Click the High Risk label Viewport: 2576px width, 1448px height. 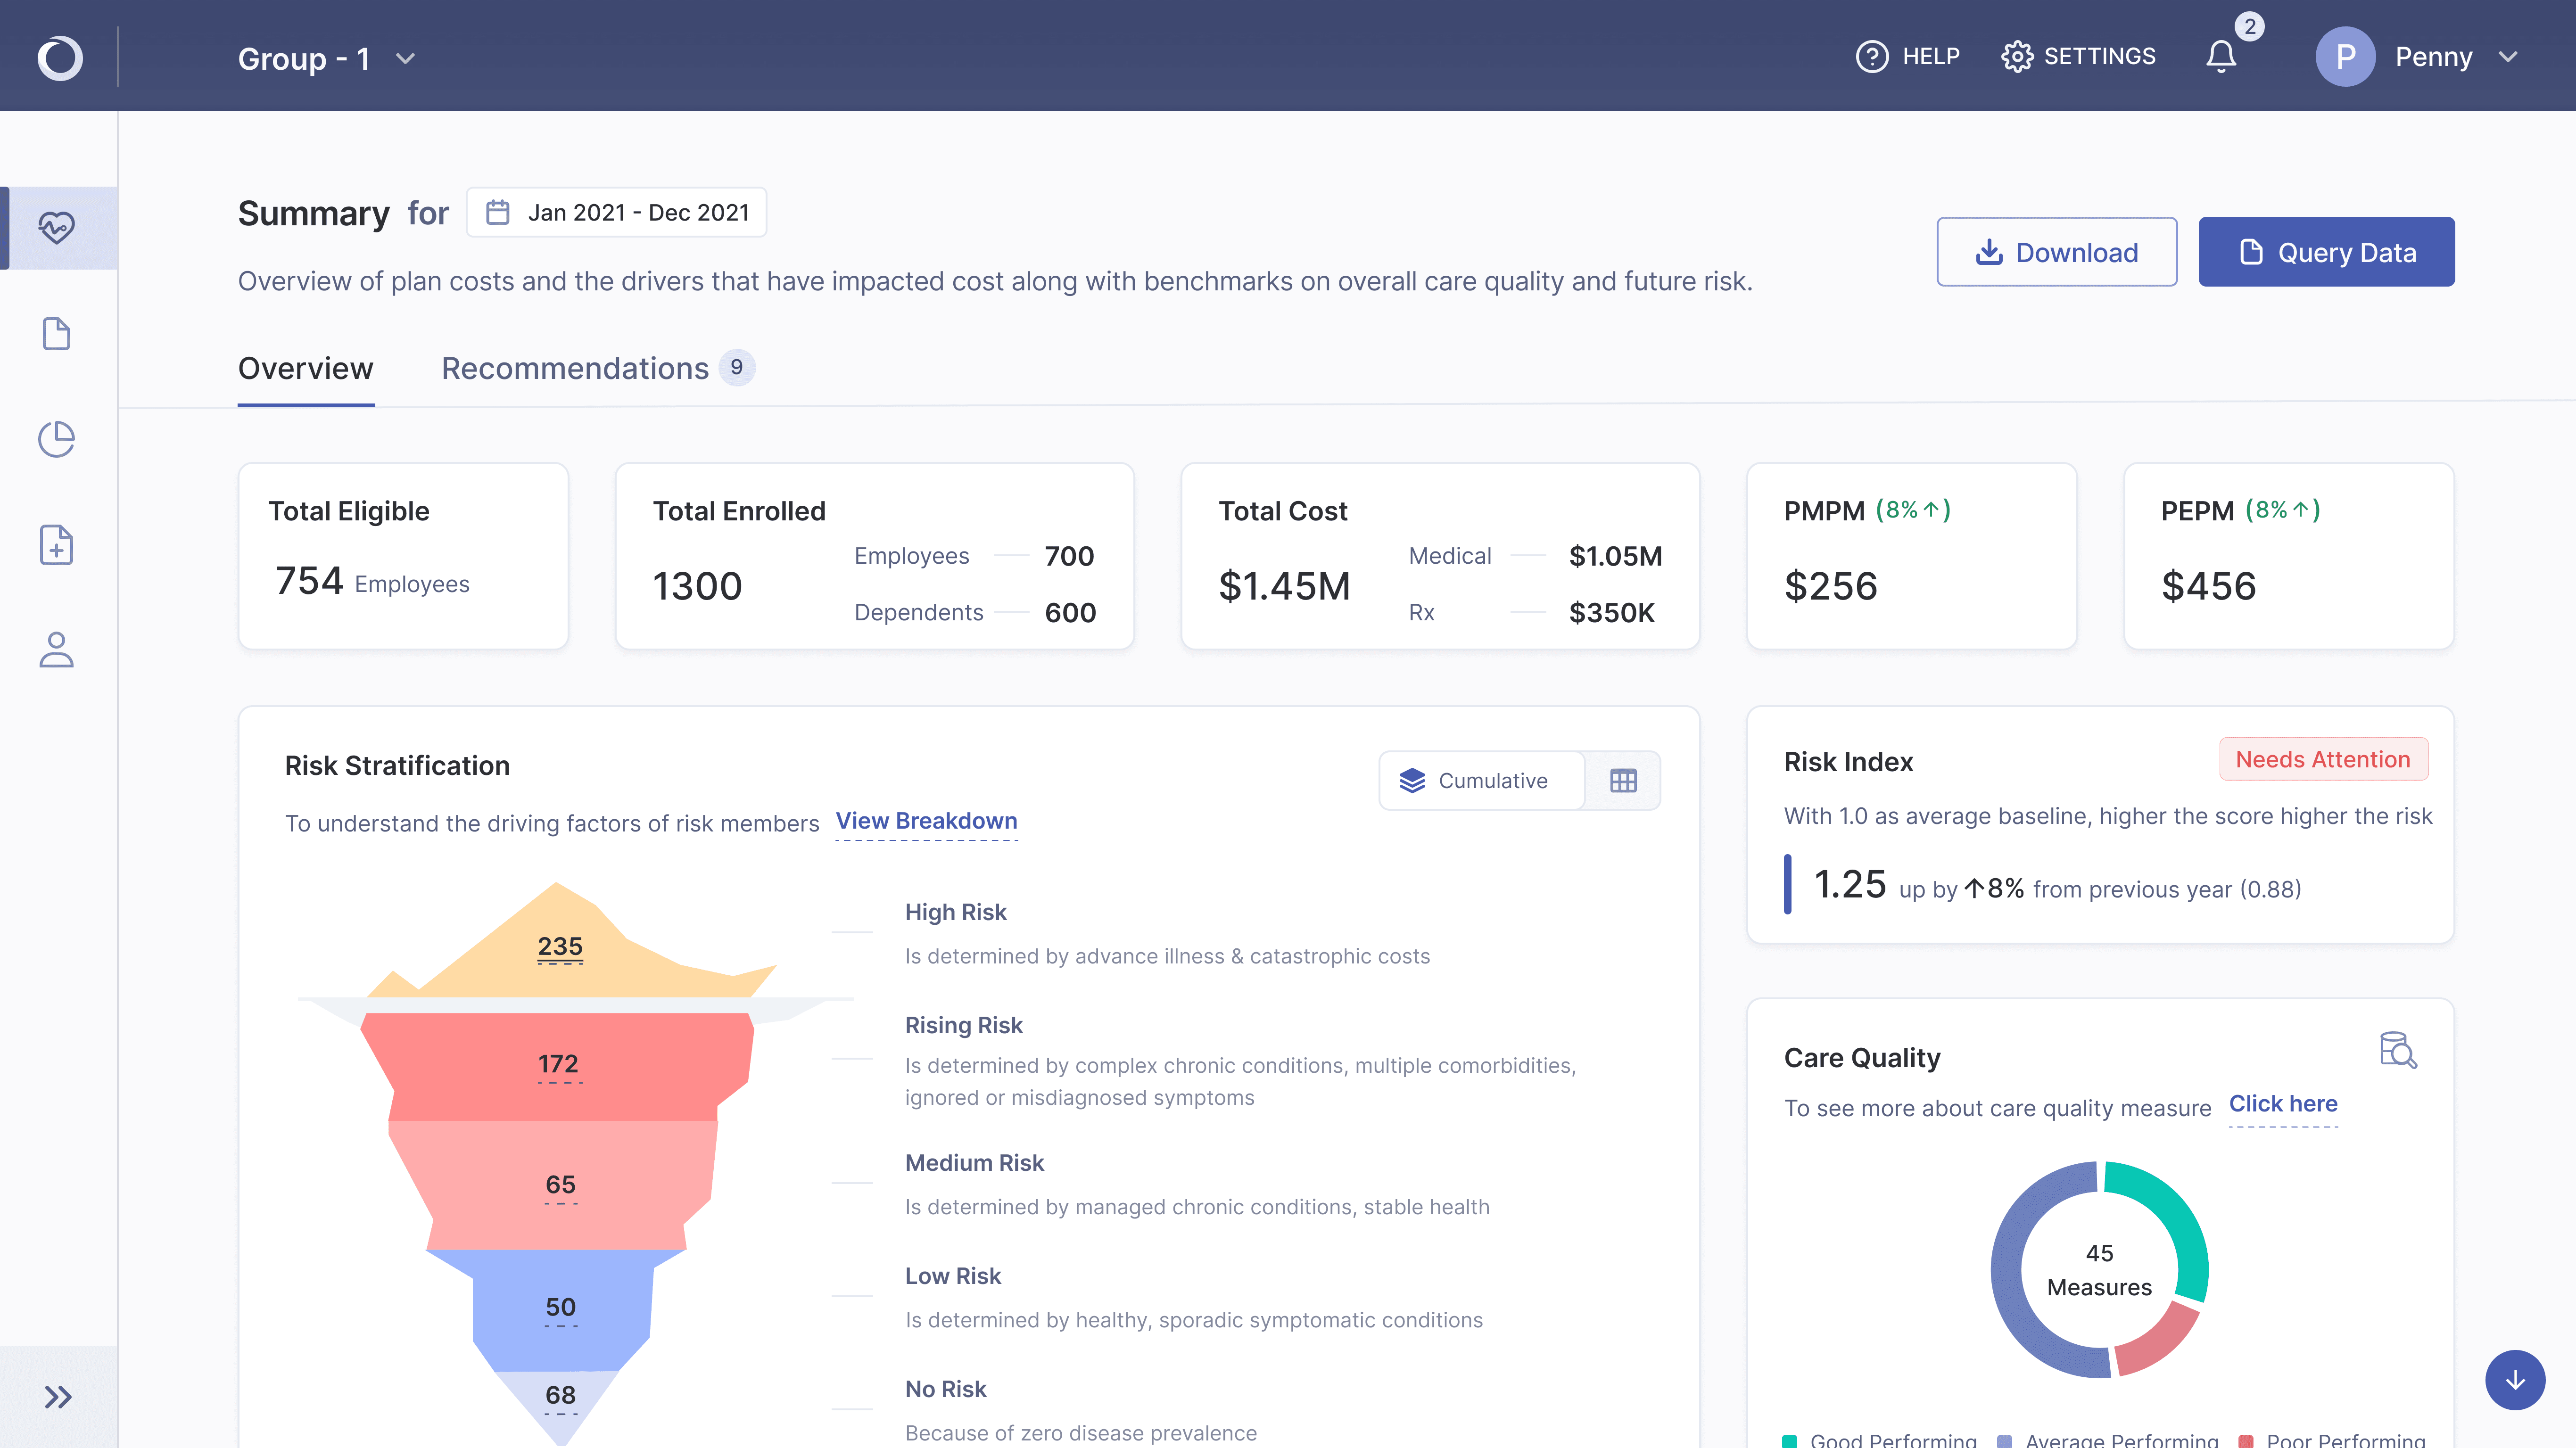coord(955,912)
